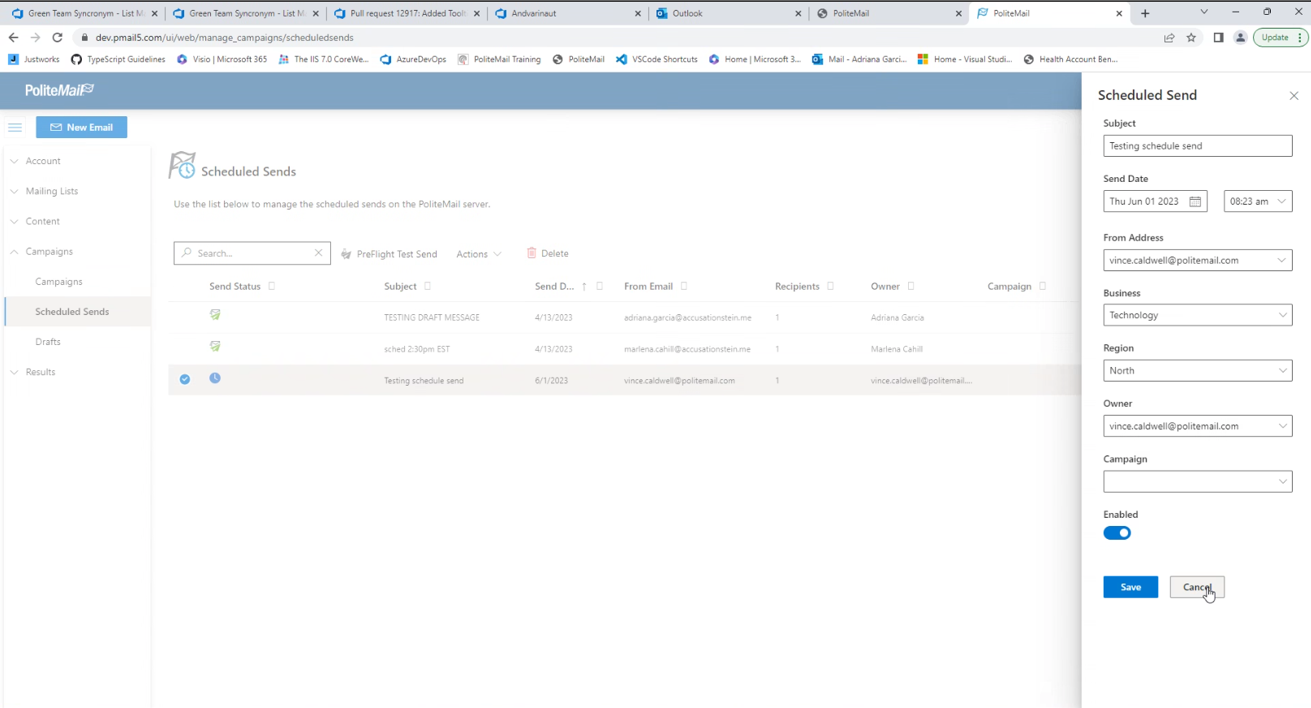Click the browser profile avatar icon
Image resolution: width=1311 pixels, height=708 pixels.
[1240, 38]
